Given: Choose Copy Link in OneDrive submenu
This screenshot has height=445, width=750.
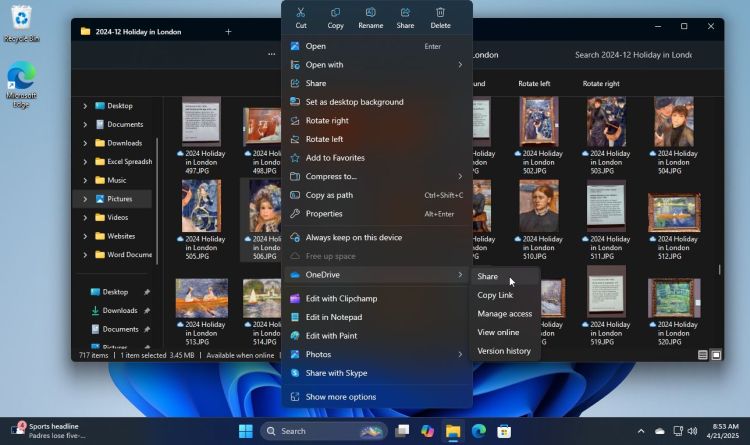Looking at the screenshot, I should (495, 295).
